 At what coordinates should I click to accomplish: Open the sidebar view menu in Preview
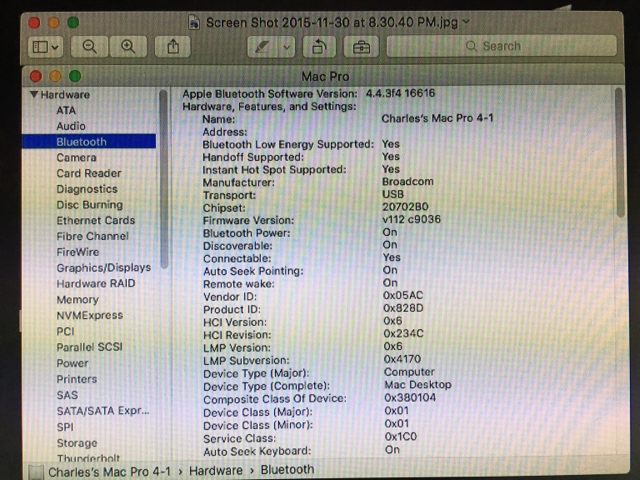point(45,47)
